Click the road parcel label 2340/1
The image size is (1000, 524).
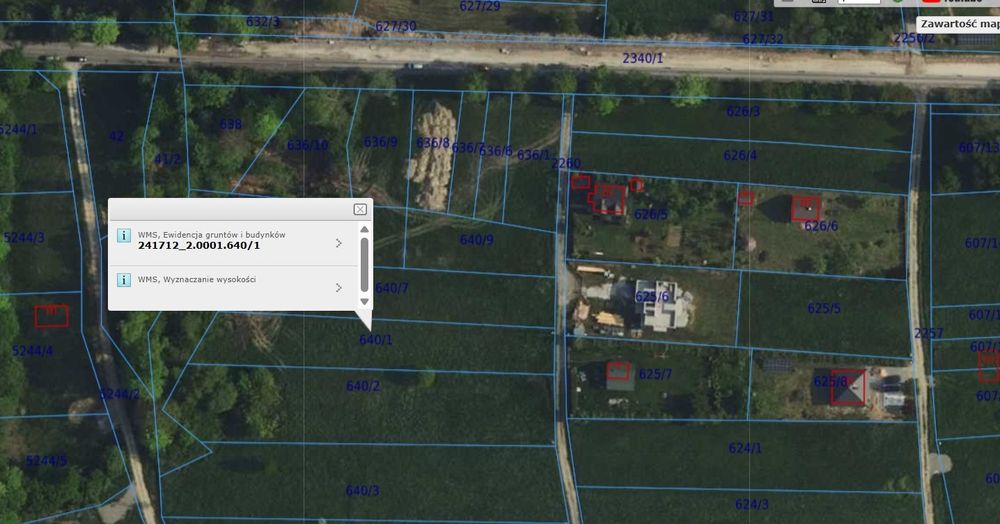[642, 59]
